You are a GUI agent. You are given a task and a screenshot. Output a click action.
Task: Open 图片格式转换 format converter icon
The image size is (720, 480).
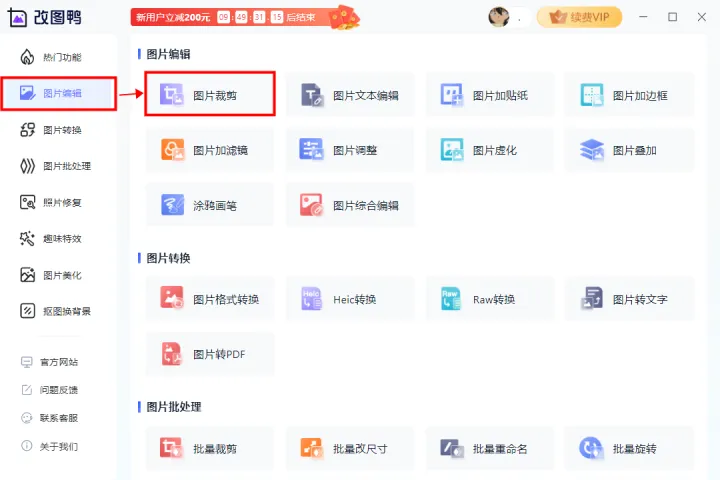tap(172, 298)
